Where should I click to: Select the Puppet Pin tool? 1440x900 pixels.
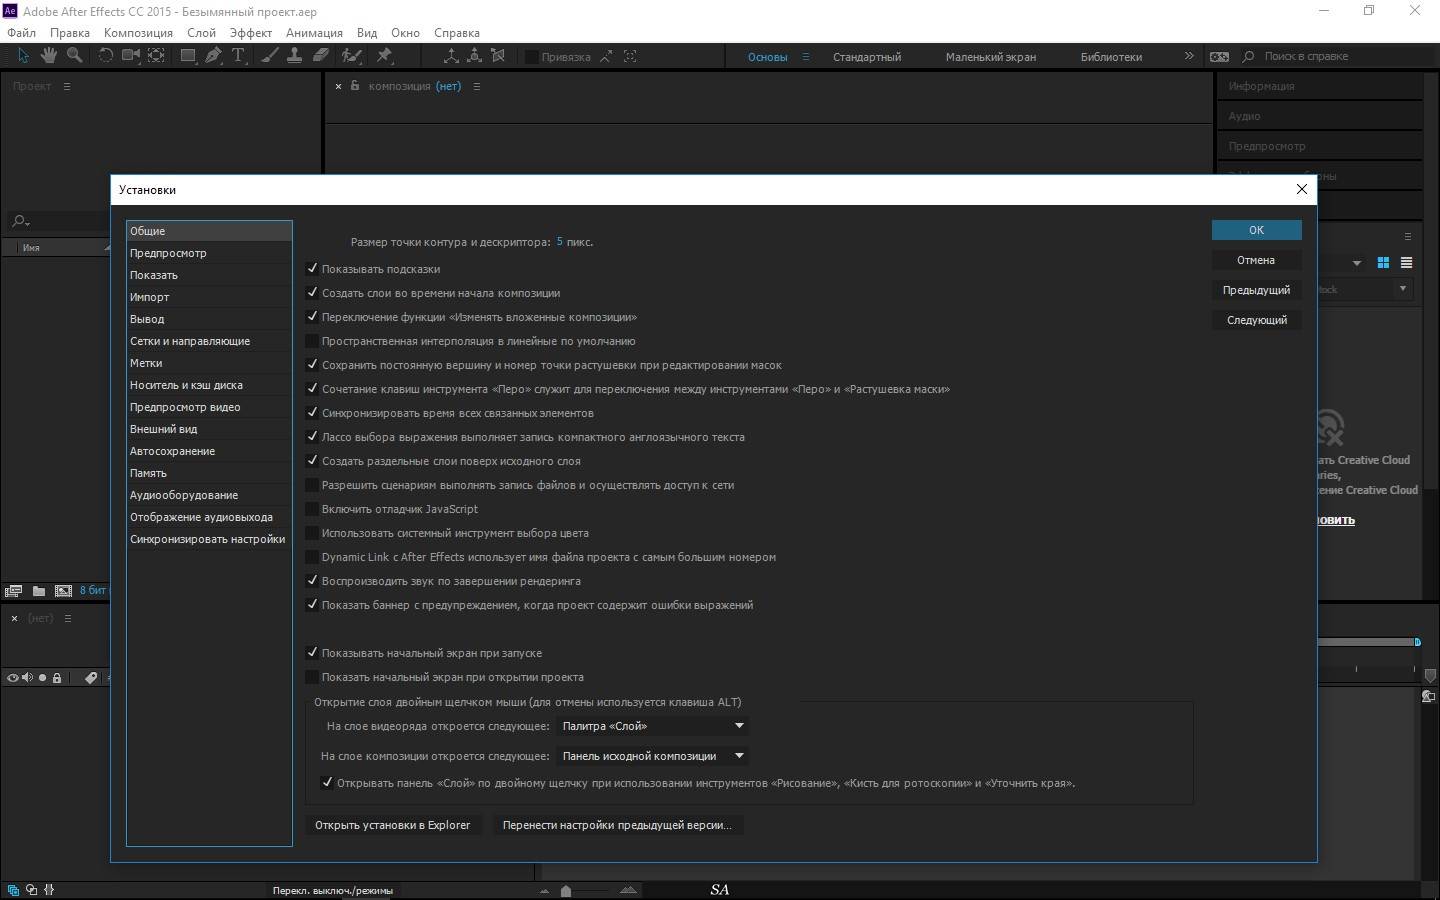(x=384, y=56)
